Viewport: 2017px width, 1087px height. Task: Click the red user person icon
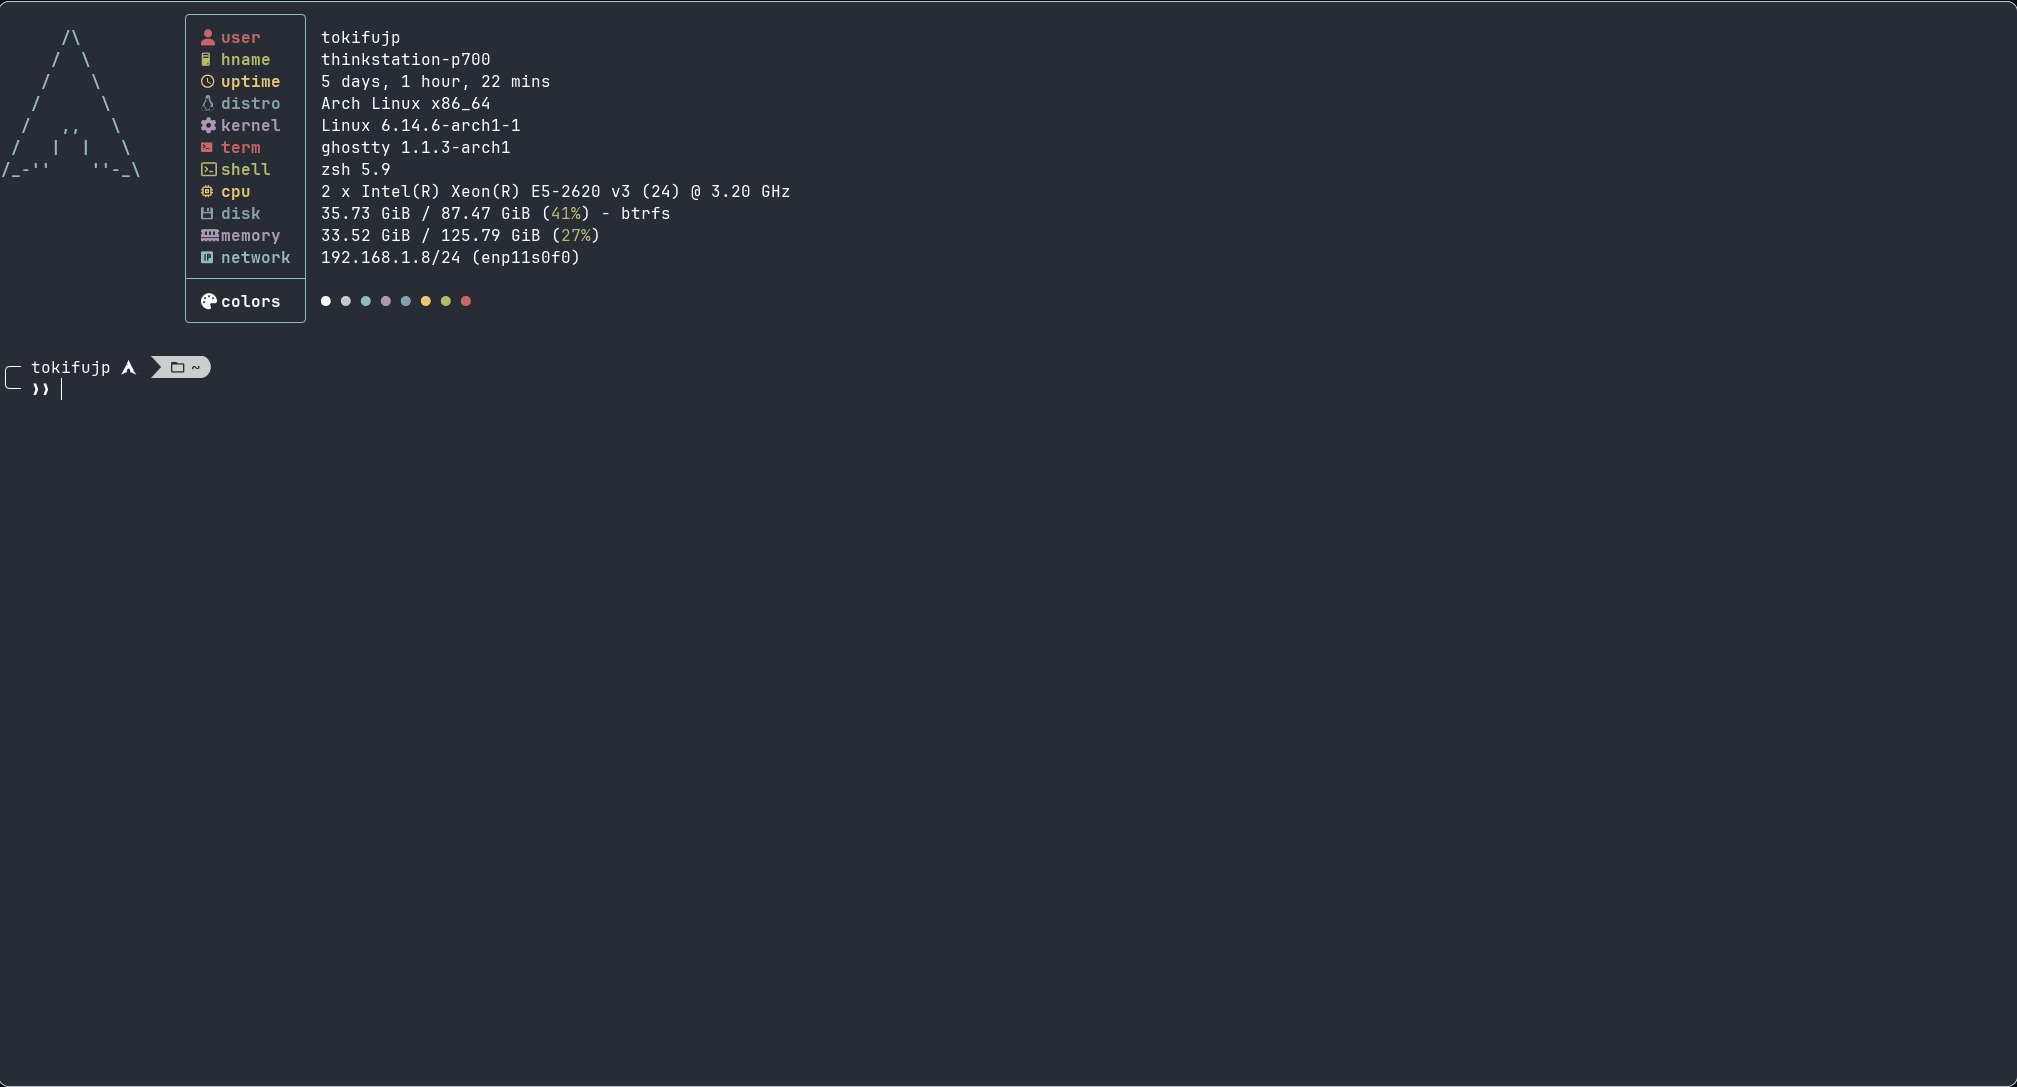point(208,38)
